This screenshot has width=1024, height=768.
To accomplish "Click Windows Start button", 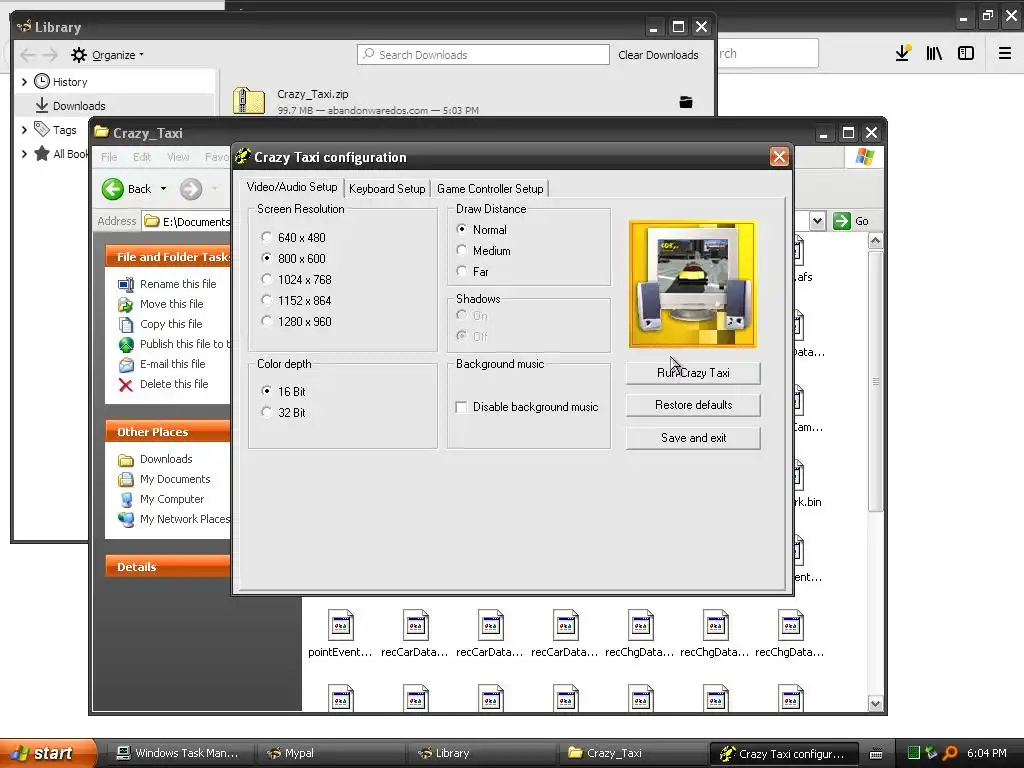I will [x=47, y=753].
